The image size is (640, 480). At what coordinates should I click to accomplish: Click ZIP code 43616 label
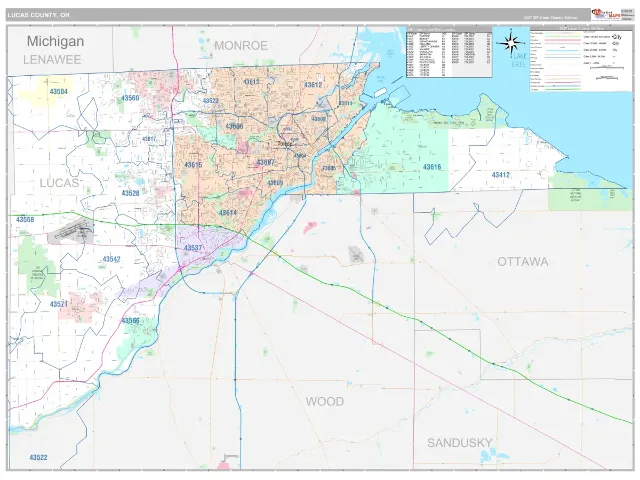[432, 167]
